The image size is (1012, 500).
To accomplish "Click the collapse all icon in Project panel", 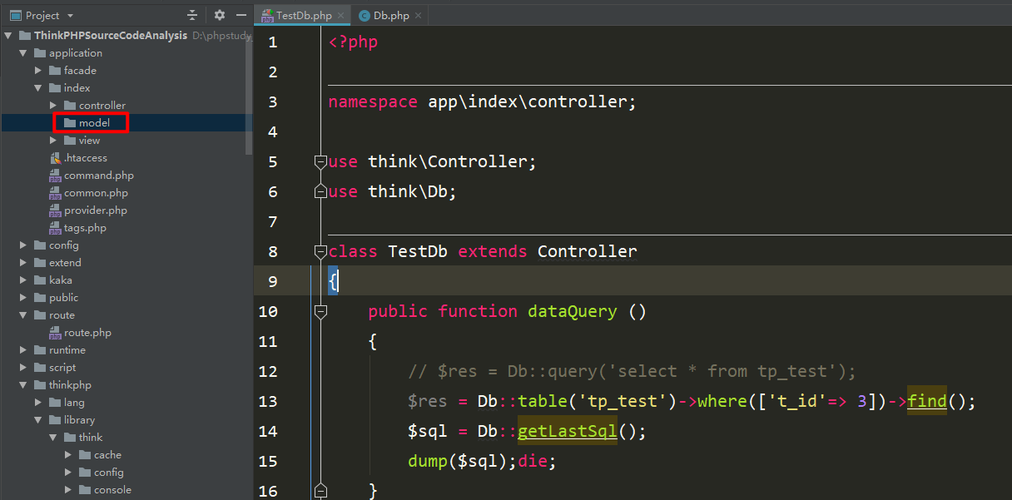I will tap(192, 15).
